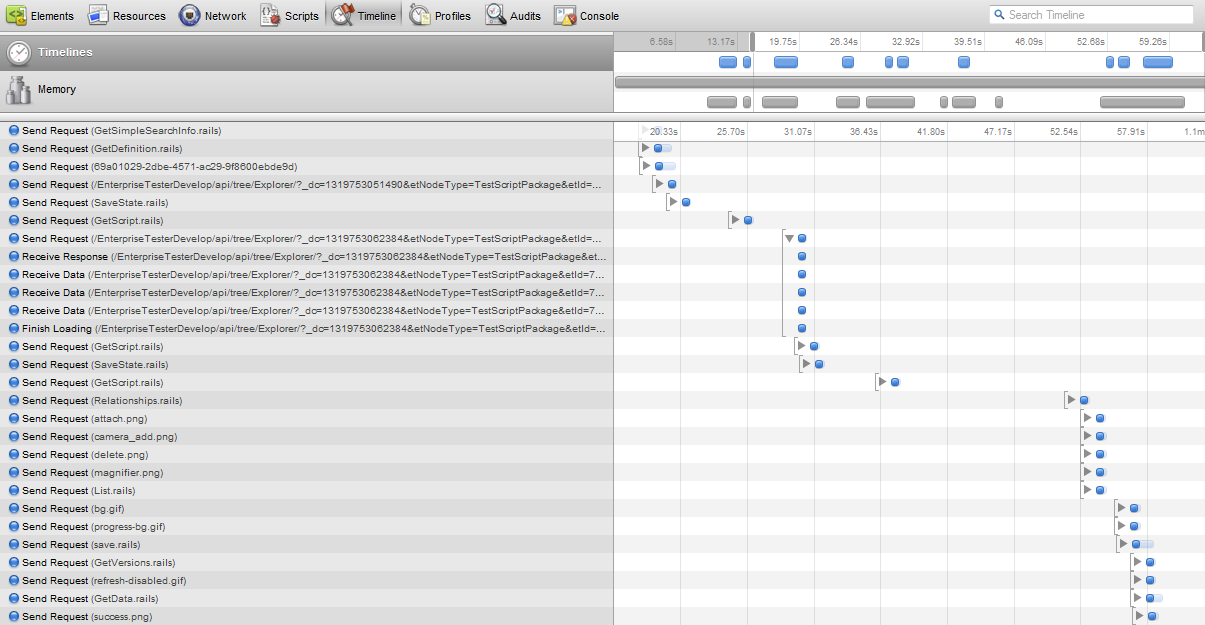Viewport: 1205px width, 625px height.
Task: Select the Receive Response record row
Action: (x=300, y=257)
